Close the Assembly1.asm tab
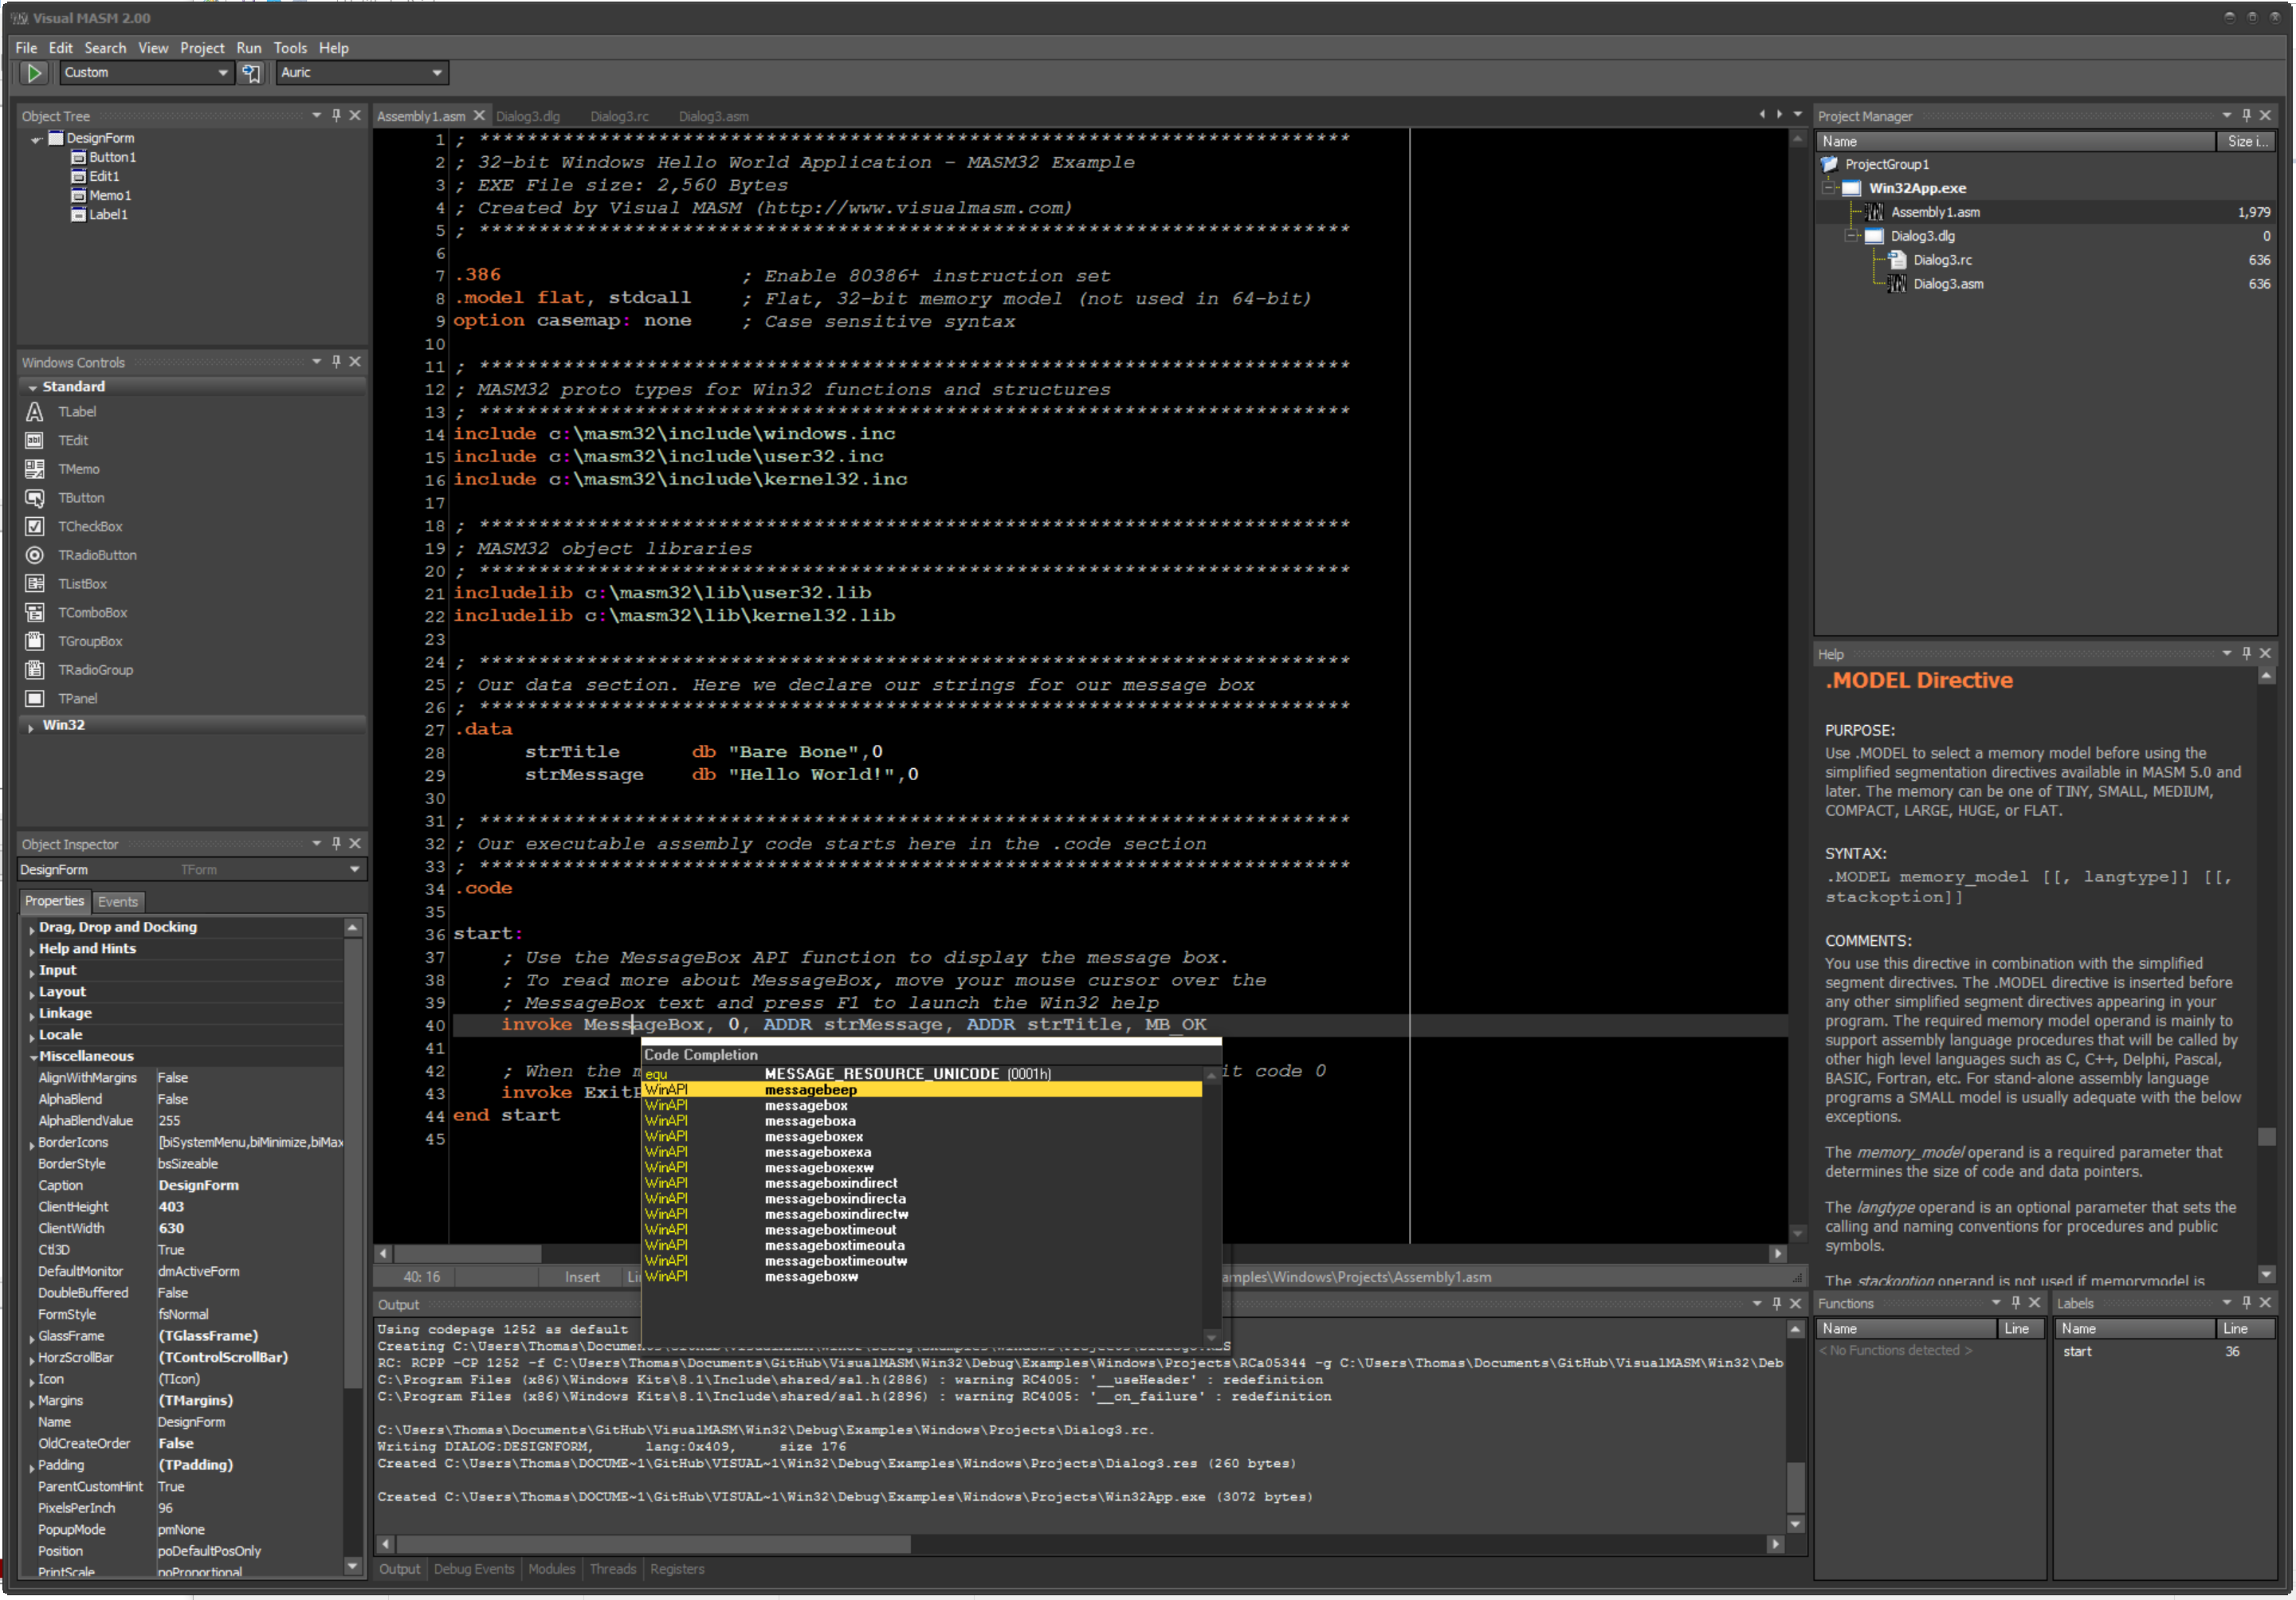Viewport: 2296px width, 1600px height. click(479, 116)
